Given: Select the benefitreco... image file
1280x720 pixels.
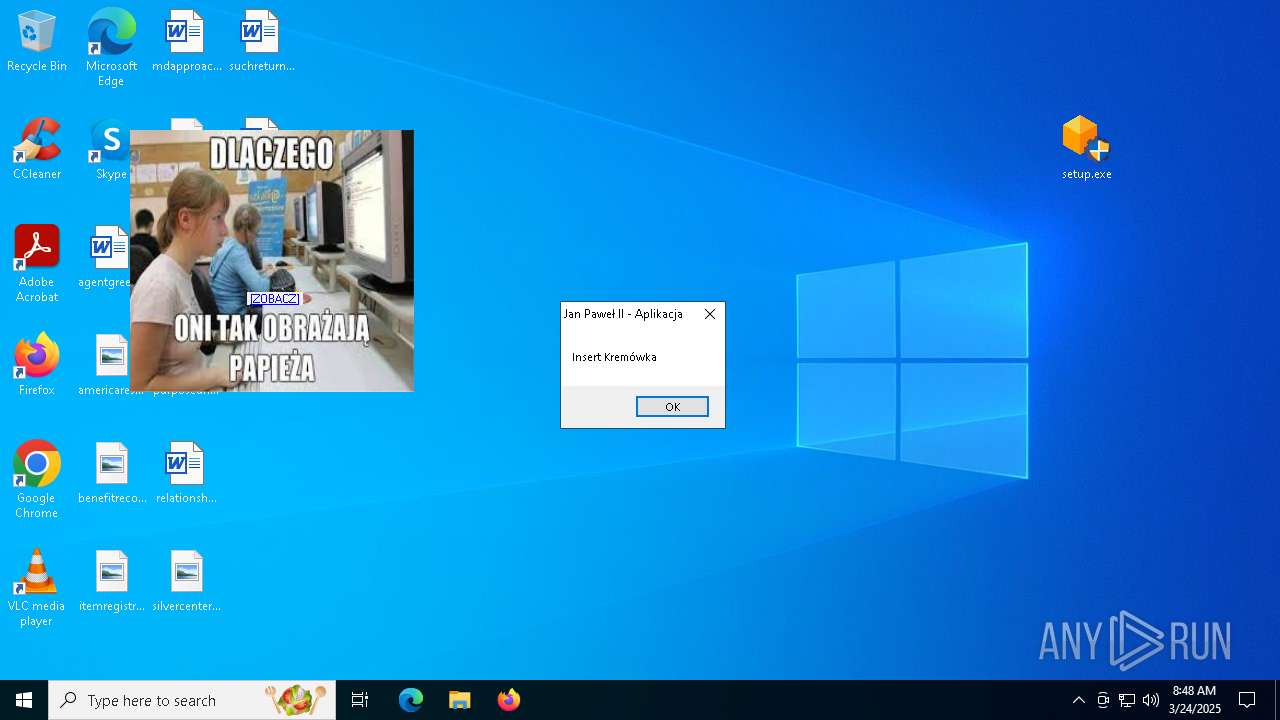Looking at the screenshot, I should click(112, 474).
